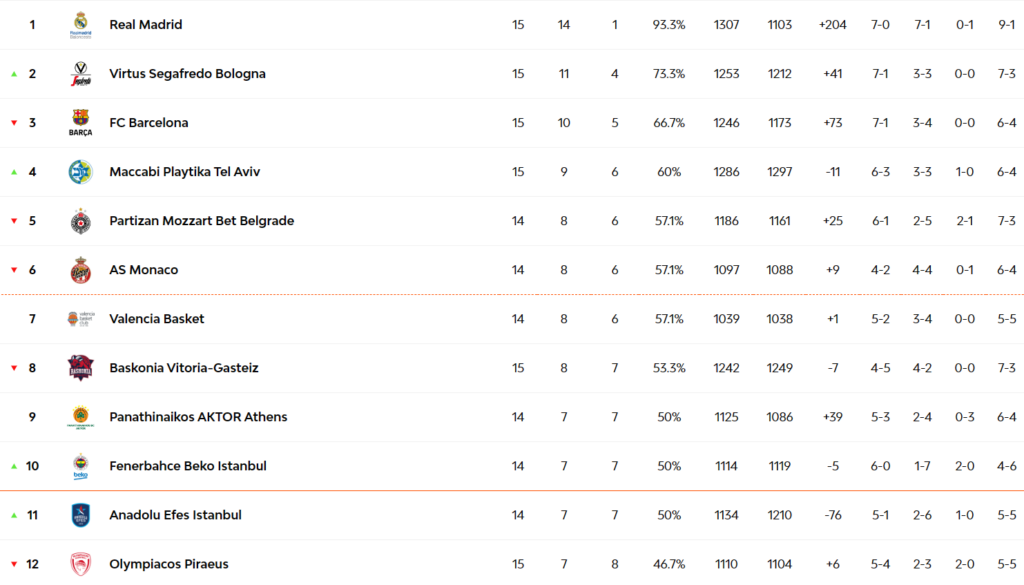Viewport: 1024px width, 585px height.
Task: Open Panathinaikos AKTOR Athens team page
Action: 198,416
